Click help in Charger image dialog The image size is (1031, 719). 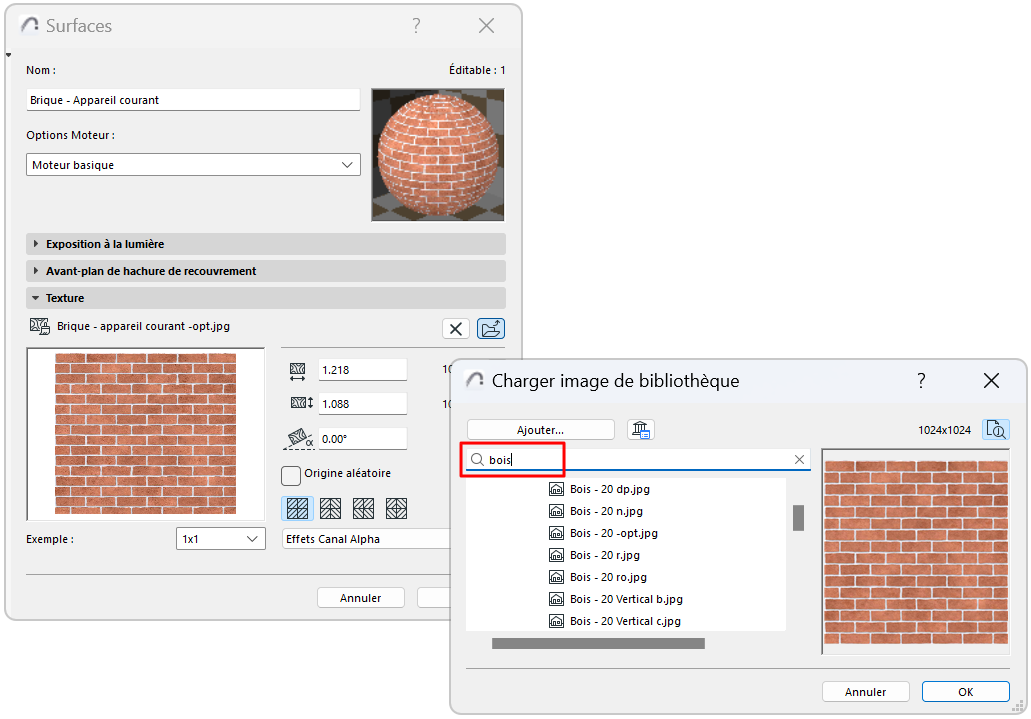(921, 380)
